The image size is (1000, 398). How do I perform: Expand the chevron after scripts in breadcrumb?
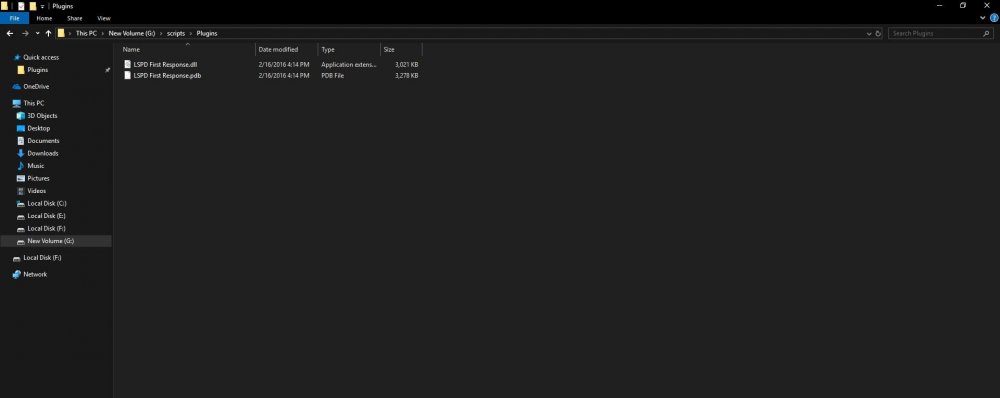click(191, 33)
